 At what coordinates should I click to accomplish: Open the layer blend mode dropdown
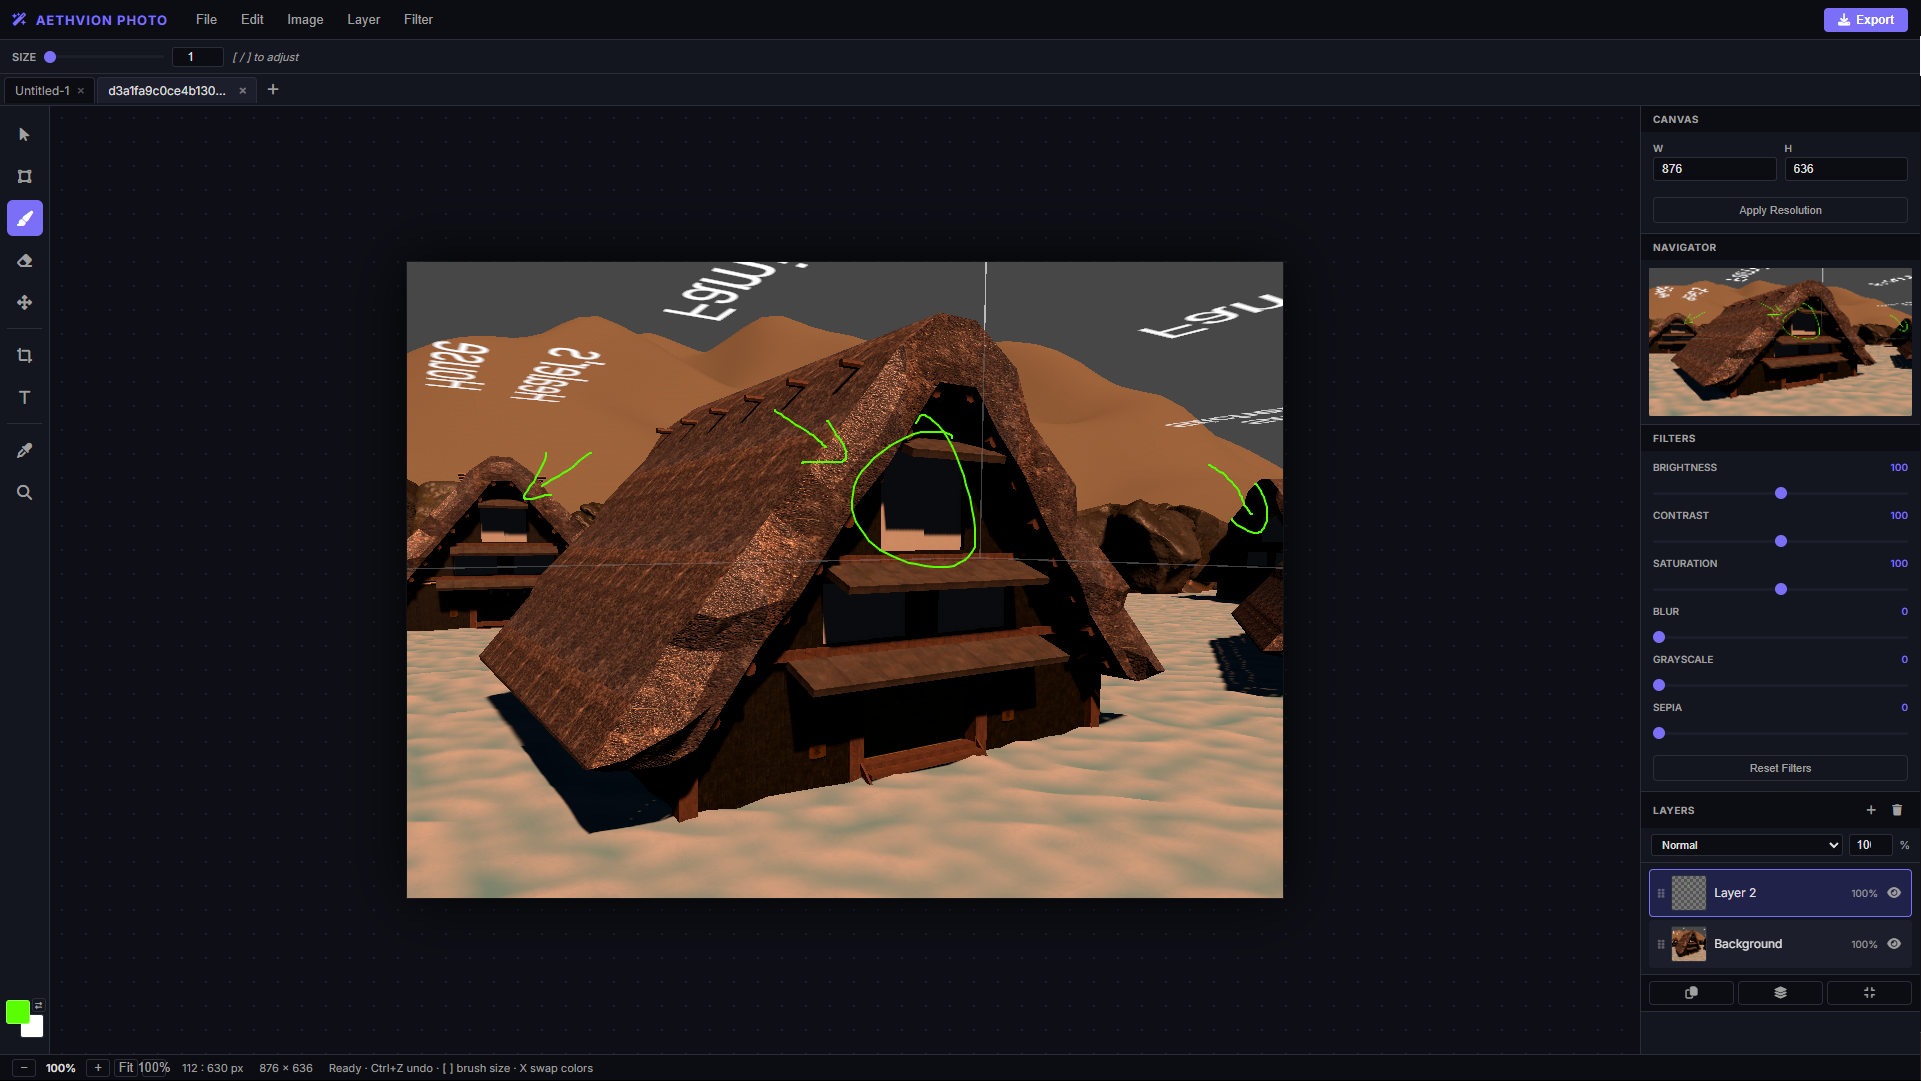(x=1745, y=845)
